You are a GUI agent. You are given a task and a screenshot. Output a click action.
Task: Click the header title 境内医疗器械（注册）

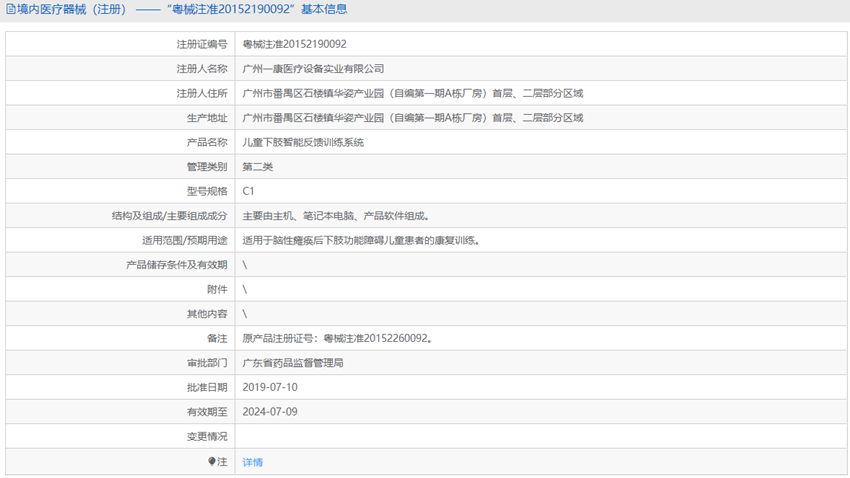[x=72, y=9]
